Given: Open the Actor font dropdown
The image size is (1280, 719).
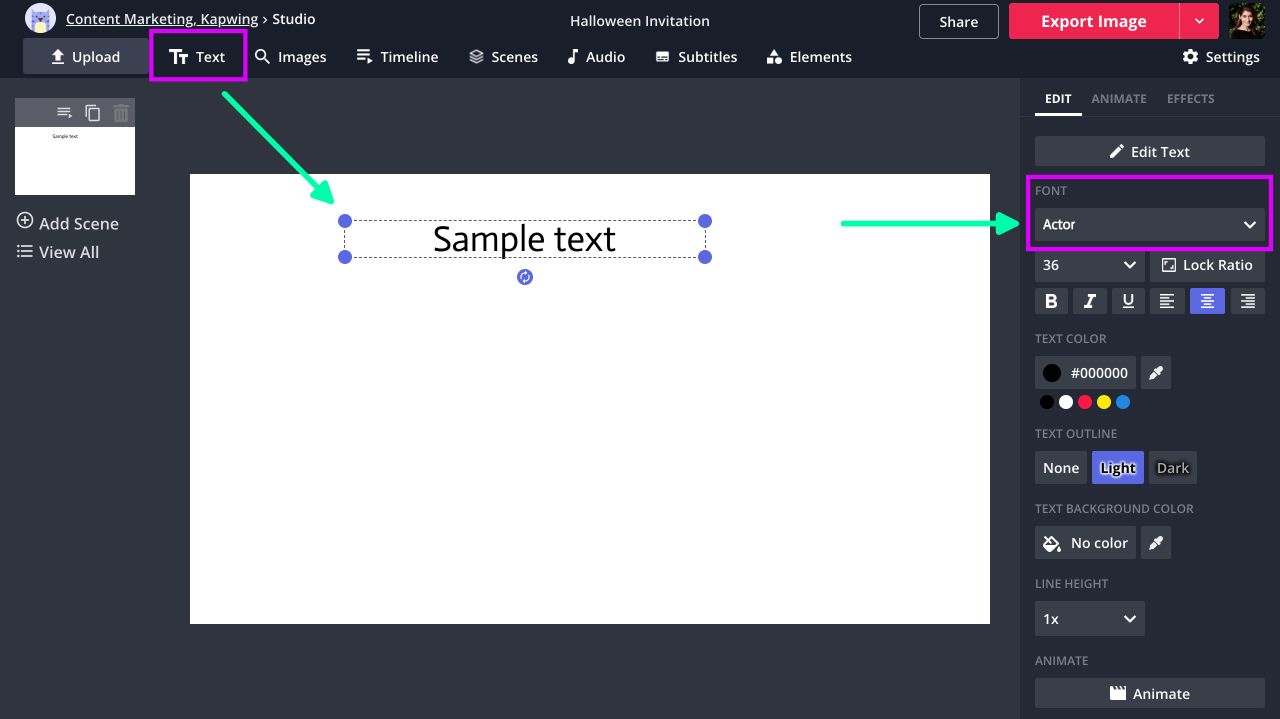Looking at the screenshot, I should pyautogui.click(x=1149, y=225).
